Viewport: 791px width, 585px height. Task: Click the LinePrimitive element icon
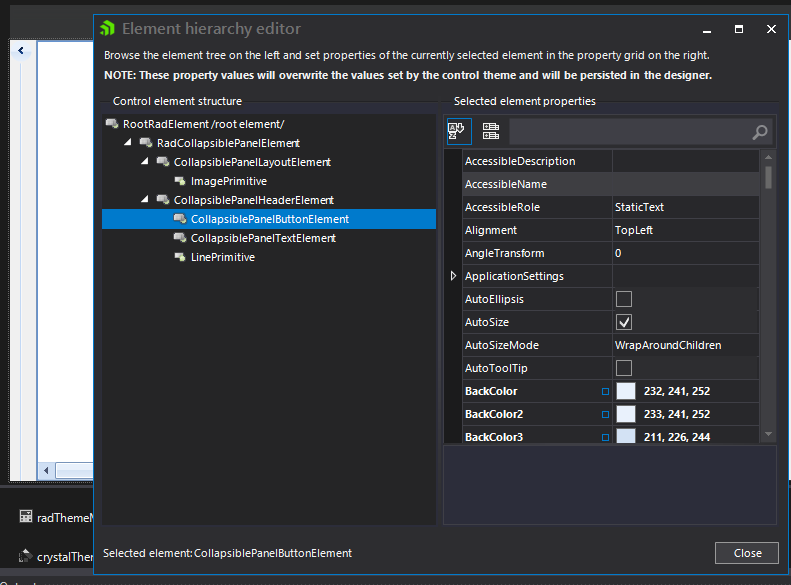click(180, 257)
